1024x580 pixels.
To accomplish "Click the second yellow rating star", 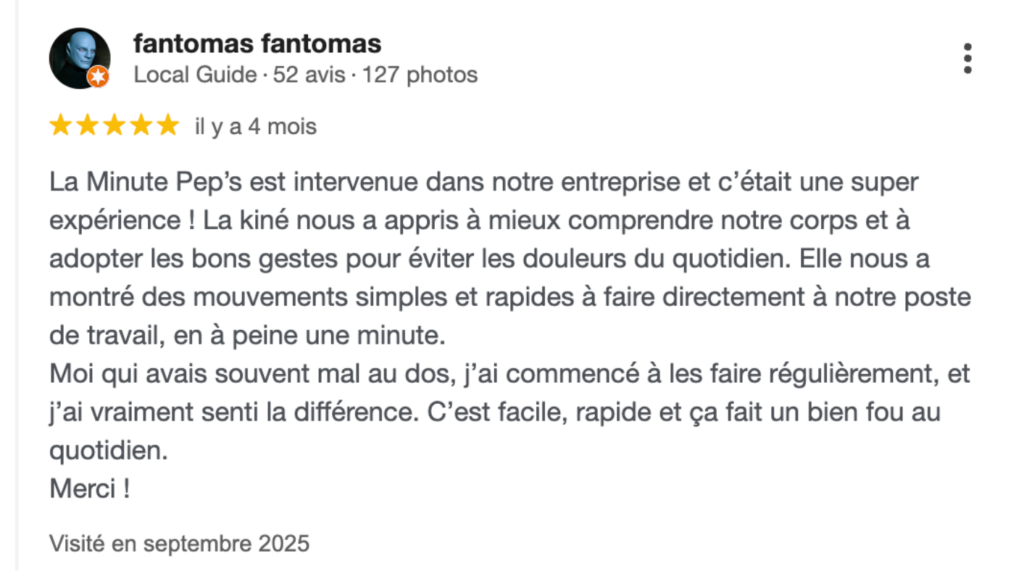I will point(87,126).
